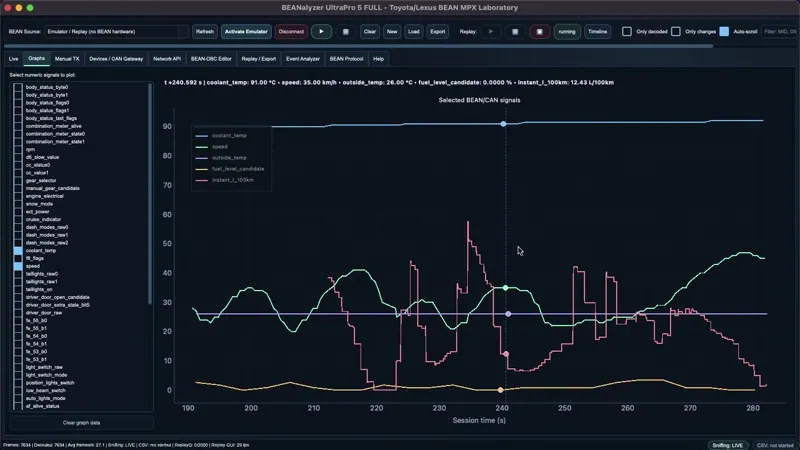The width and height of the screenshot is (800, 450).
Task: Switch to the Network API tab
Action: (x=167, y=59)
